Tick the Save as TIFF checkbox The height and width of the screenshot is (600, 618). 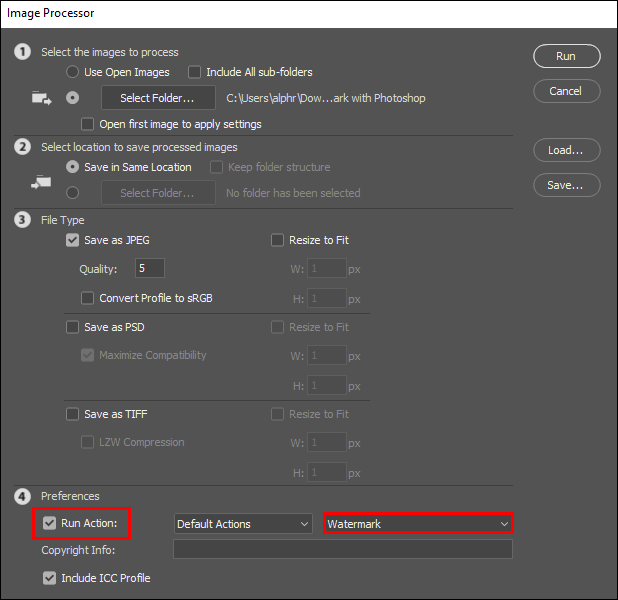tap(72, 414)
